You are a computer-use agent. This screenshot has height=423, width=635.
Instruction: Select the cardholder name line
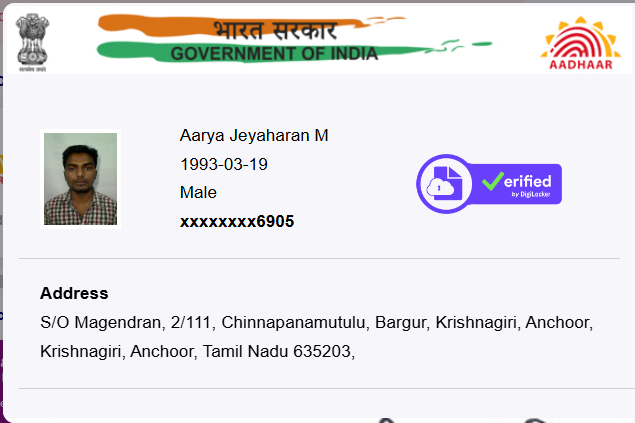point(254,135)
